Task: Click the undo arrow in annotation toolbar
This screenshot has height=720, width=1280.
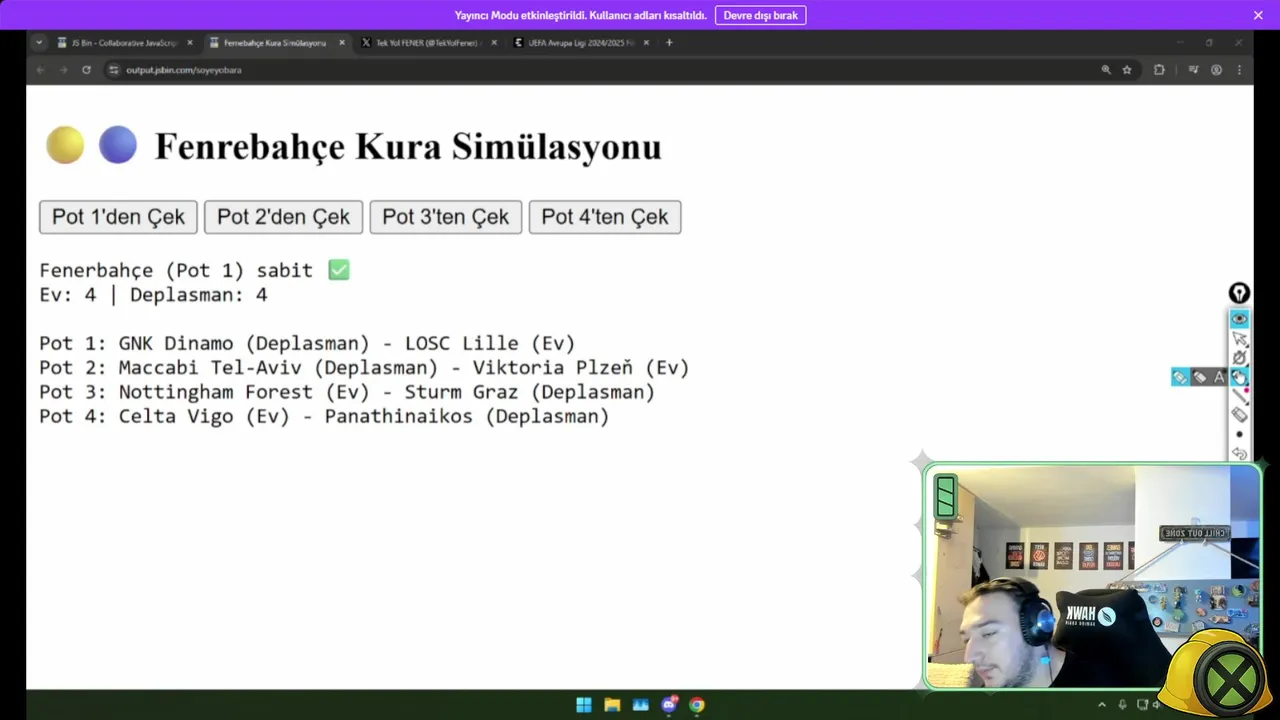Action: [1240, 453]
